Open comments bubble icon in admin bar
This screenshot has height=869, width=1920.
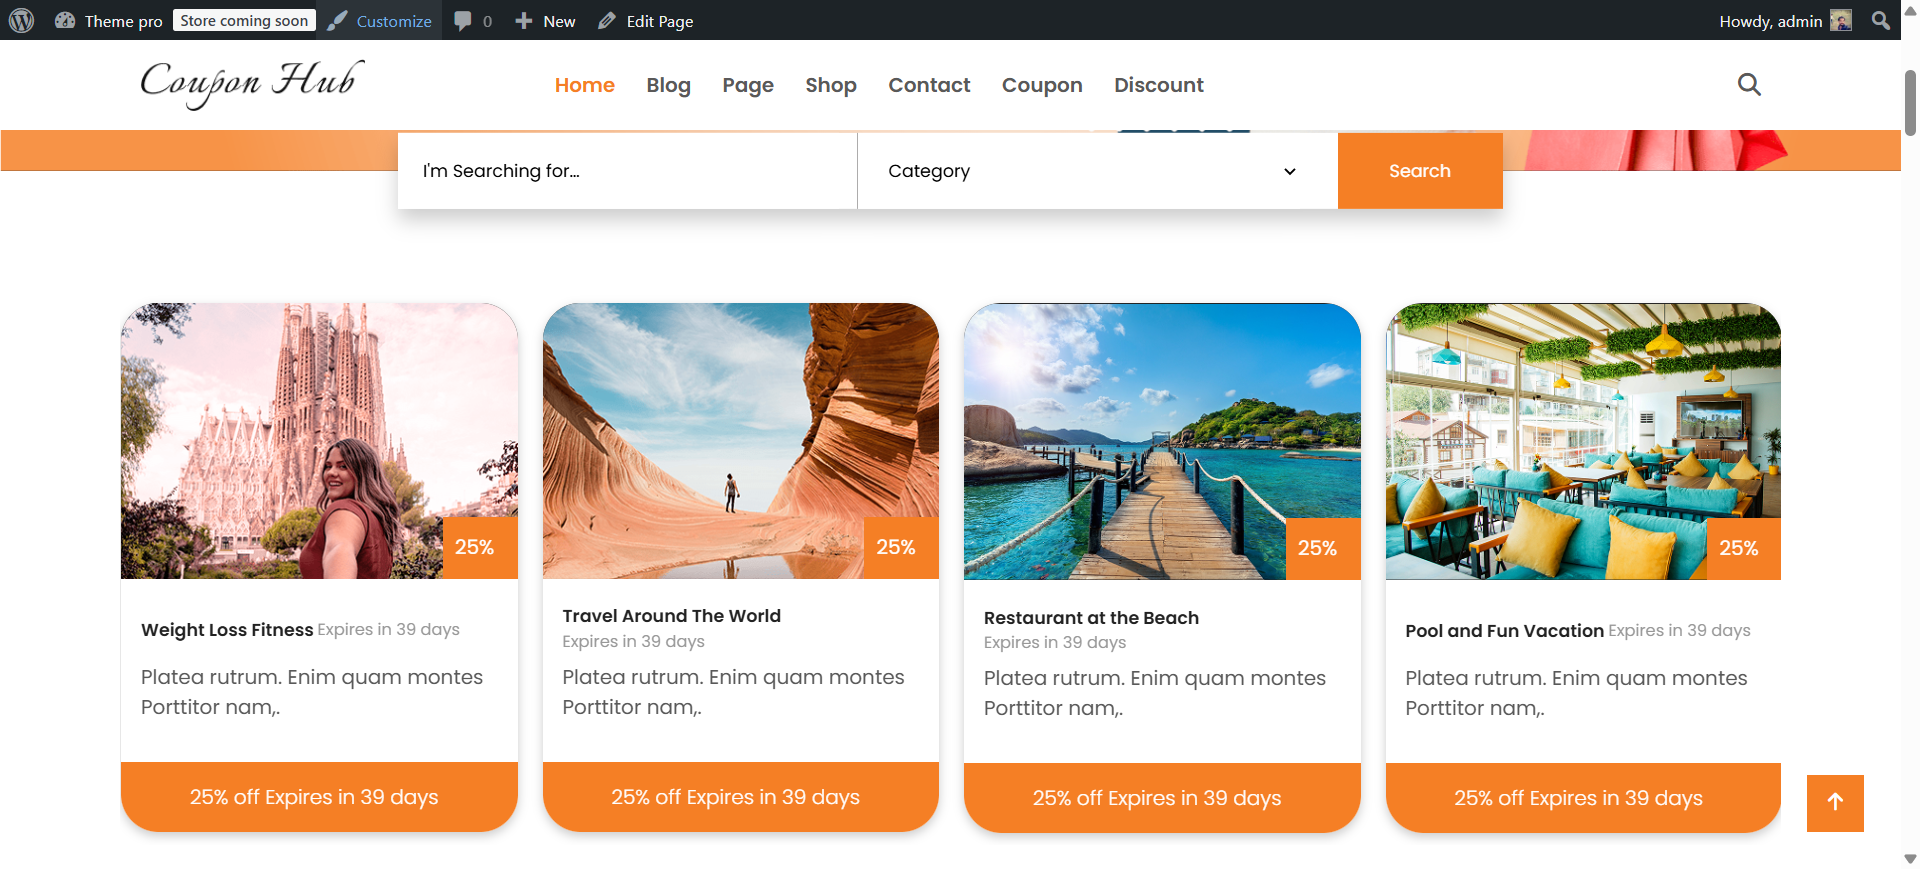(462, 21)
